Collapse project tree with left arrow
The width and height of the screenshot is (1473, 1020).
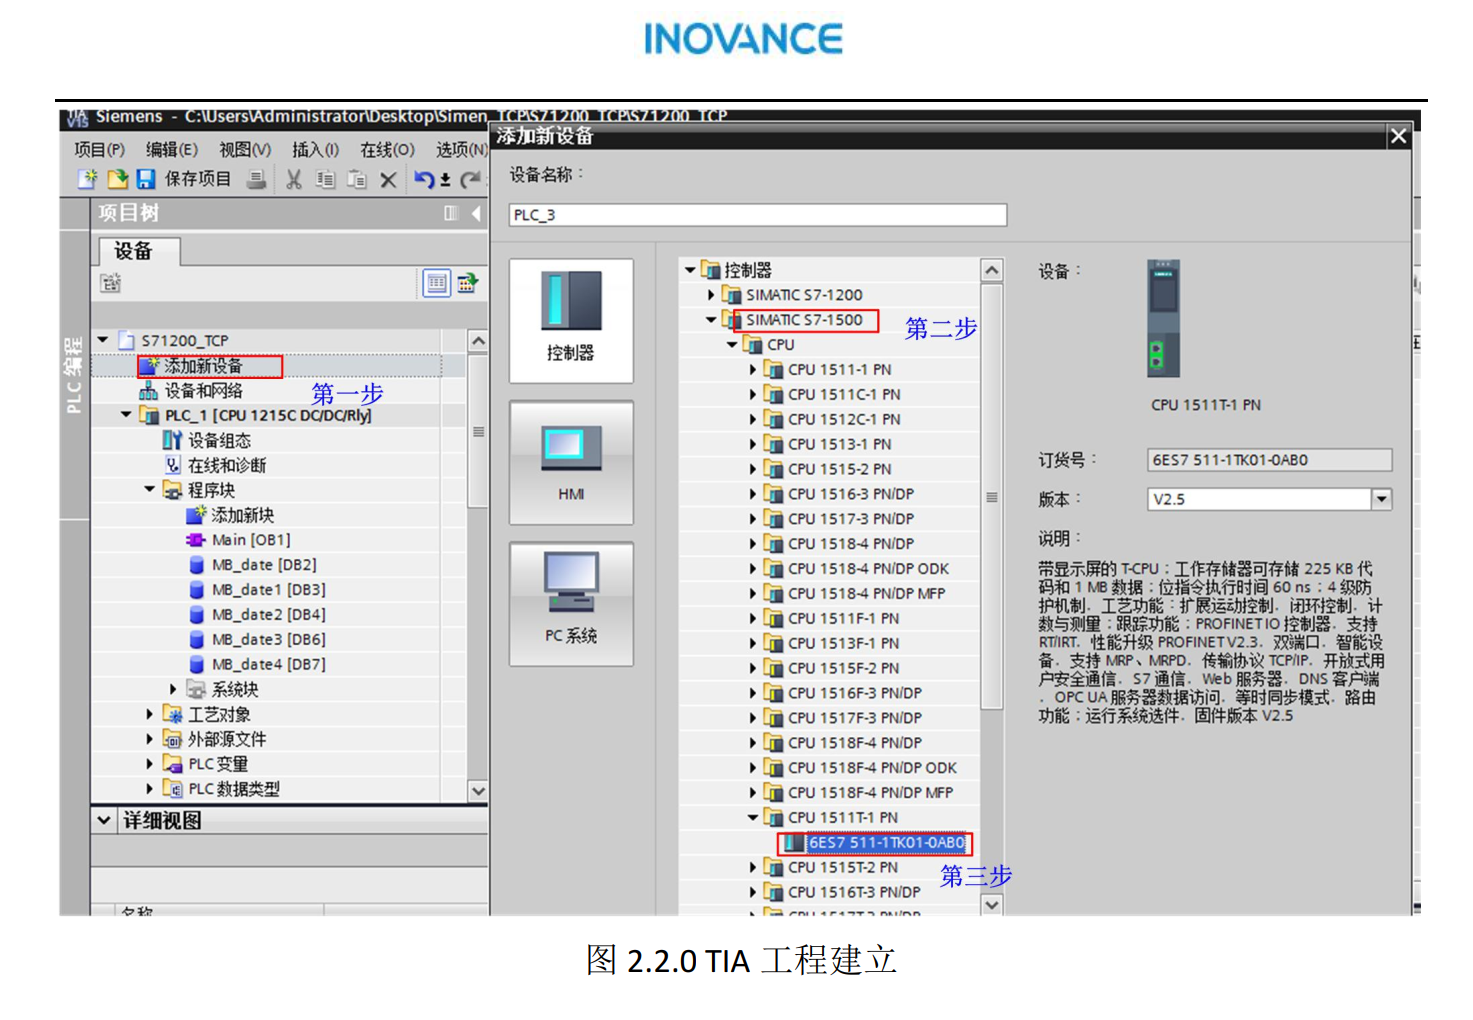click(x=476, y=213)
